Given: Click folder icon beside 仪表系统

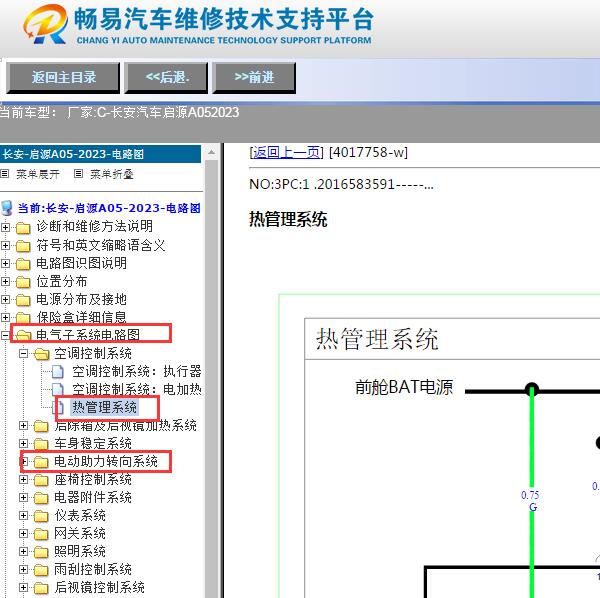Looking at the screenshot, I should [41, 516].
